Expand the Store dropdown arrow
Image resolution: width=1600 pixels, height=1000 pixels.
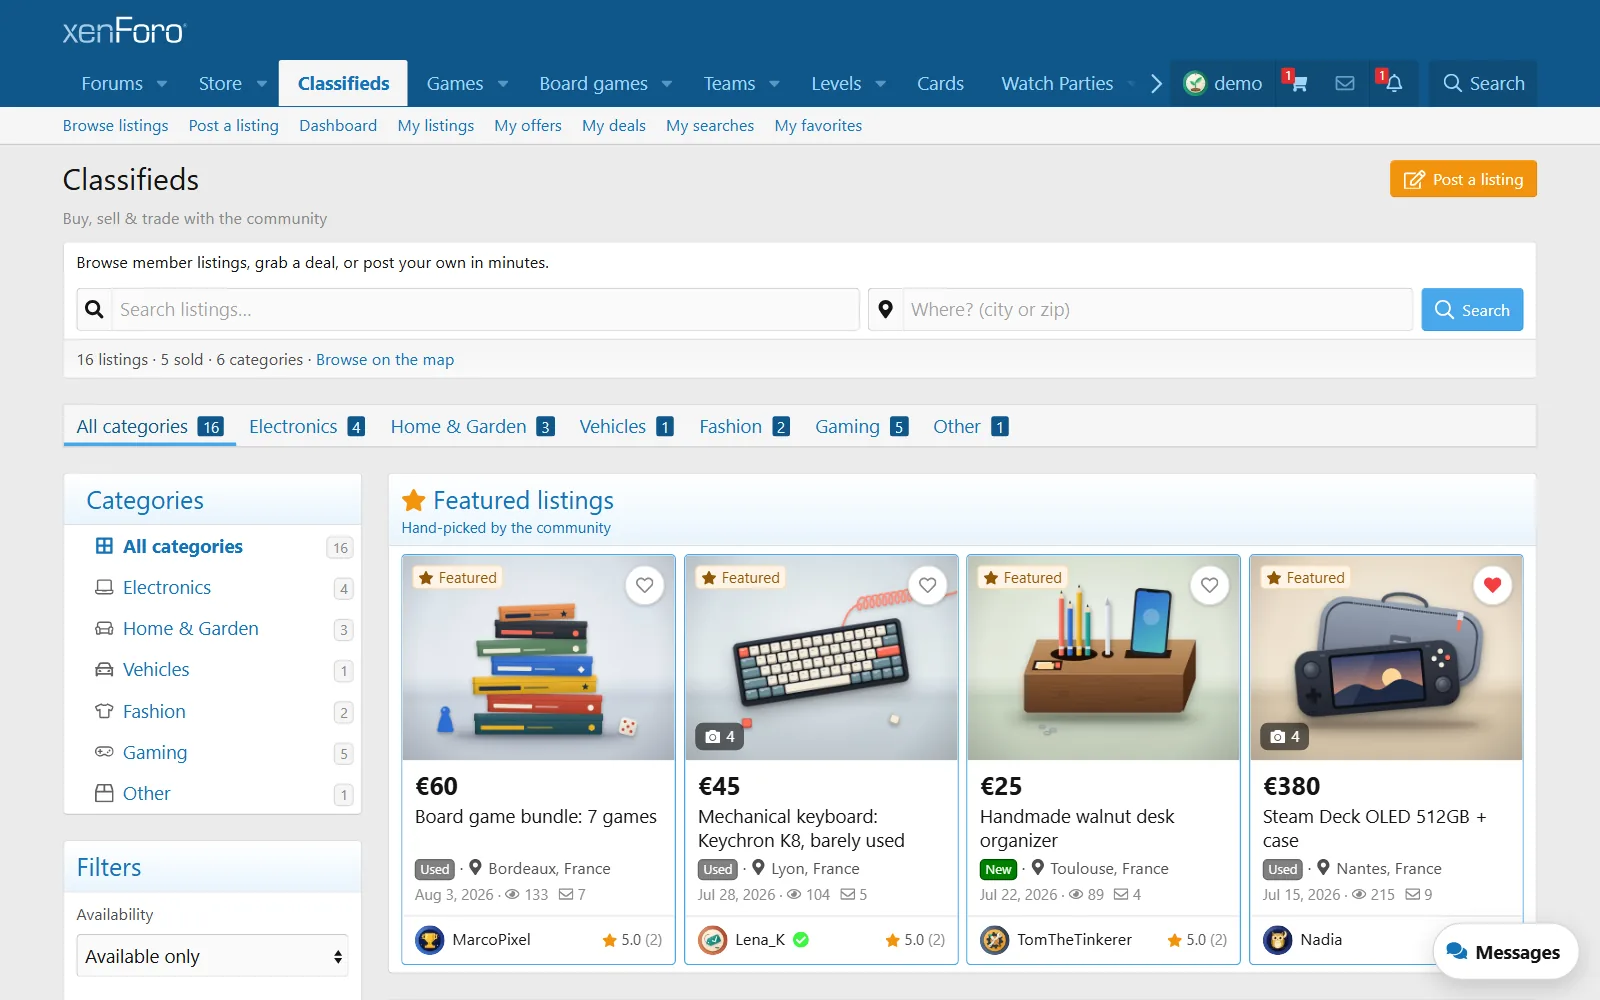(262, 84)
